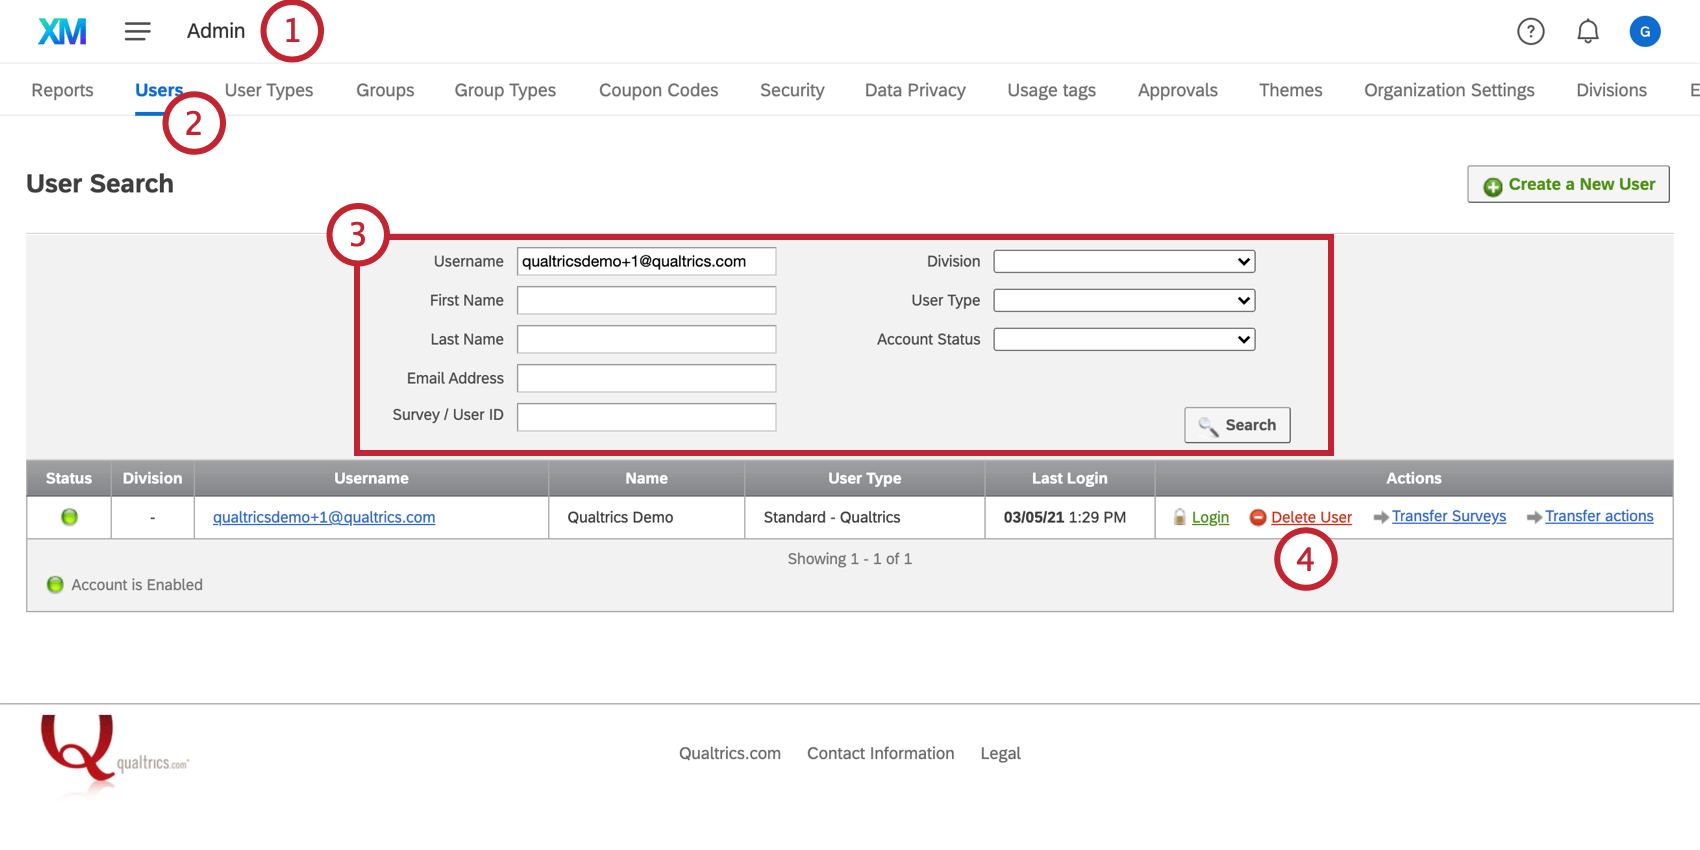Screen dimensions: 1700x850
Task: Open the qualtricsdemo+1@qualtrics.com username link
Action: point(324,517)
